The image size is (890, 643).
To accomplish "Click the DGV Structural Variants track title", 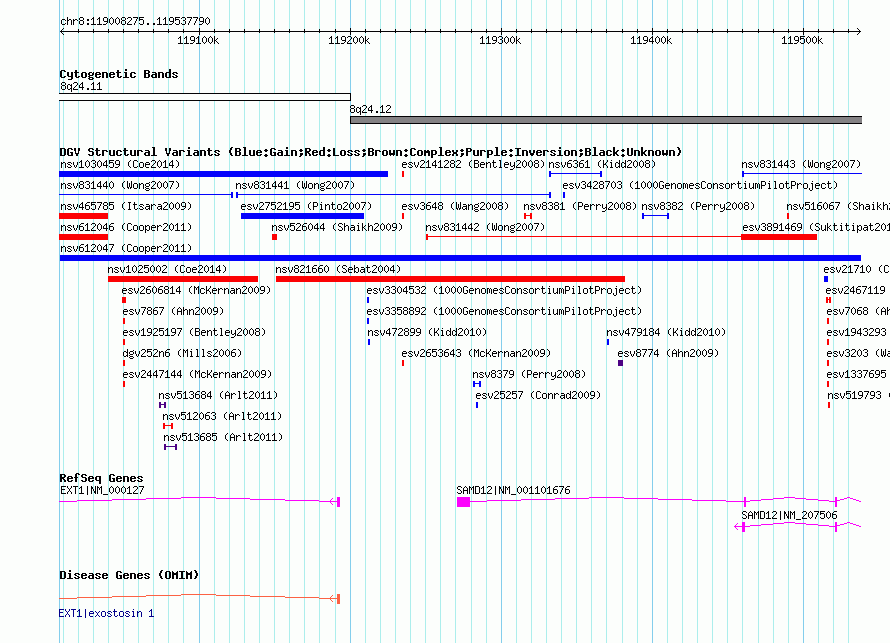I will (x=371, y=152).
